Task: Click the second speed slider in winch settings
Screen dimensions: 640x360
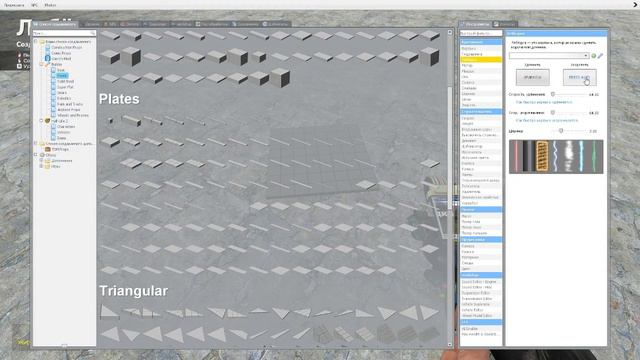Action: [568, 112]
